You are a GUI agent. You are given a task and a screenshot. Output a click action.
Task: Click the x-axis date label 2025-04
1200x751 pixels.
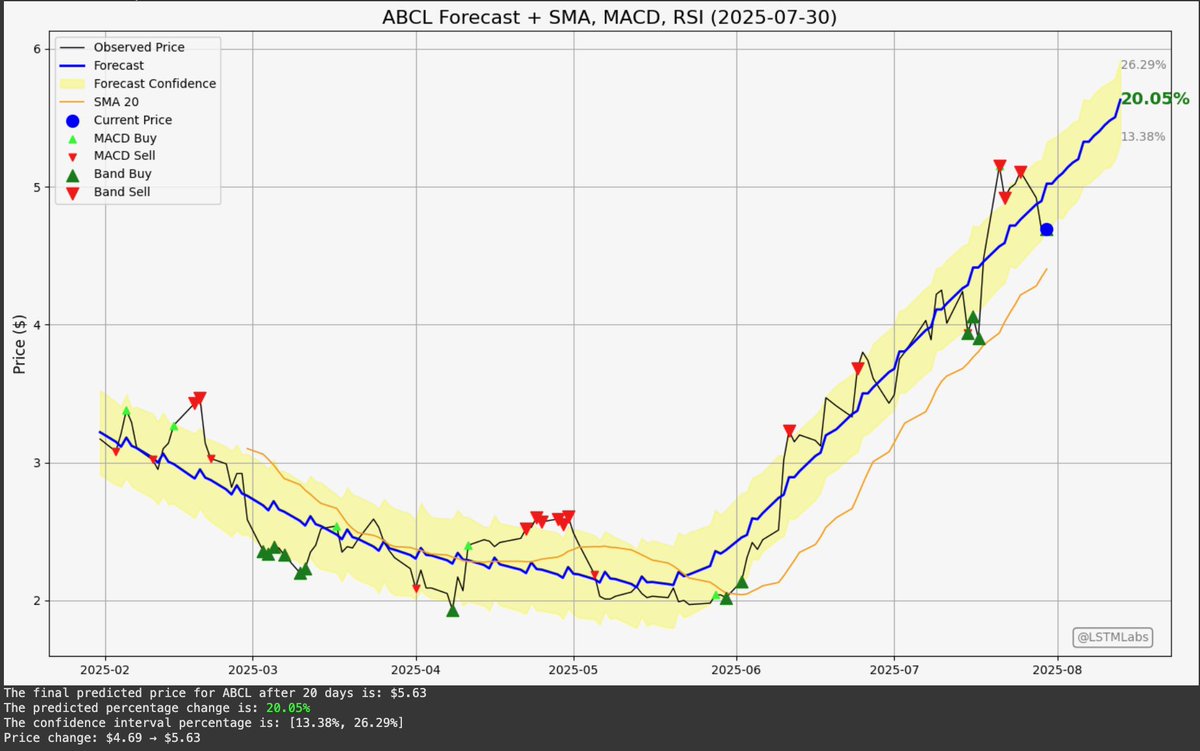click(x=416, y=670)
